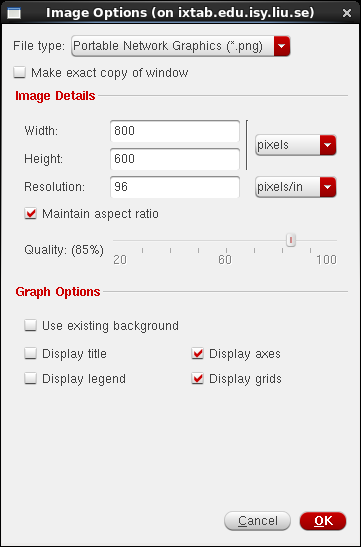Open the File type dropdown arrow
The image size is (361, 547).
(282, 46)
